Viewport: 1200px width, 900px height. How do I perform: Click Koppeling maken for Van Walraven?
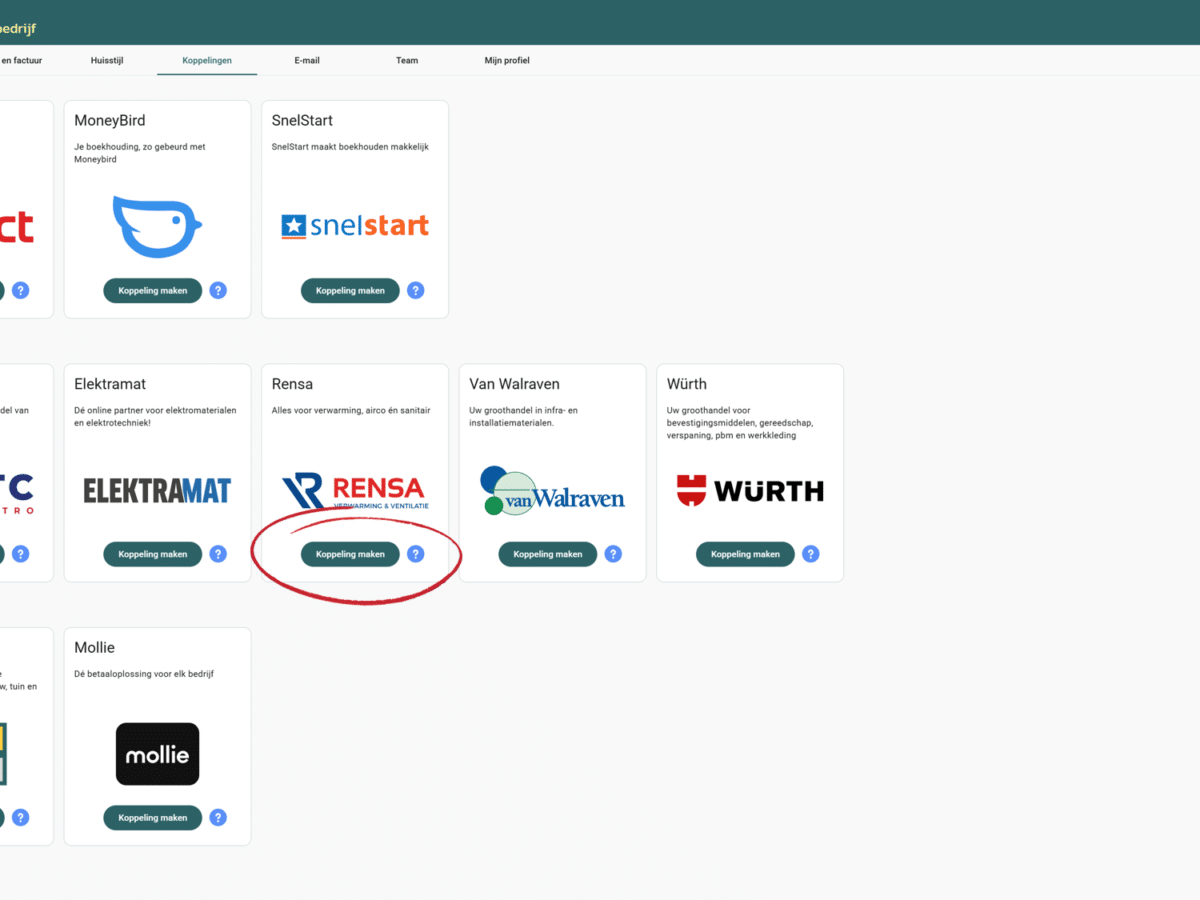(x=548, y=554)
